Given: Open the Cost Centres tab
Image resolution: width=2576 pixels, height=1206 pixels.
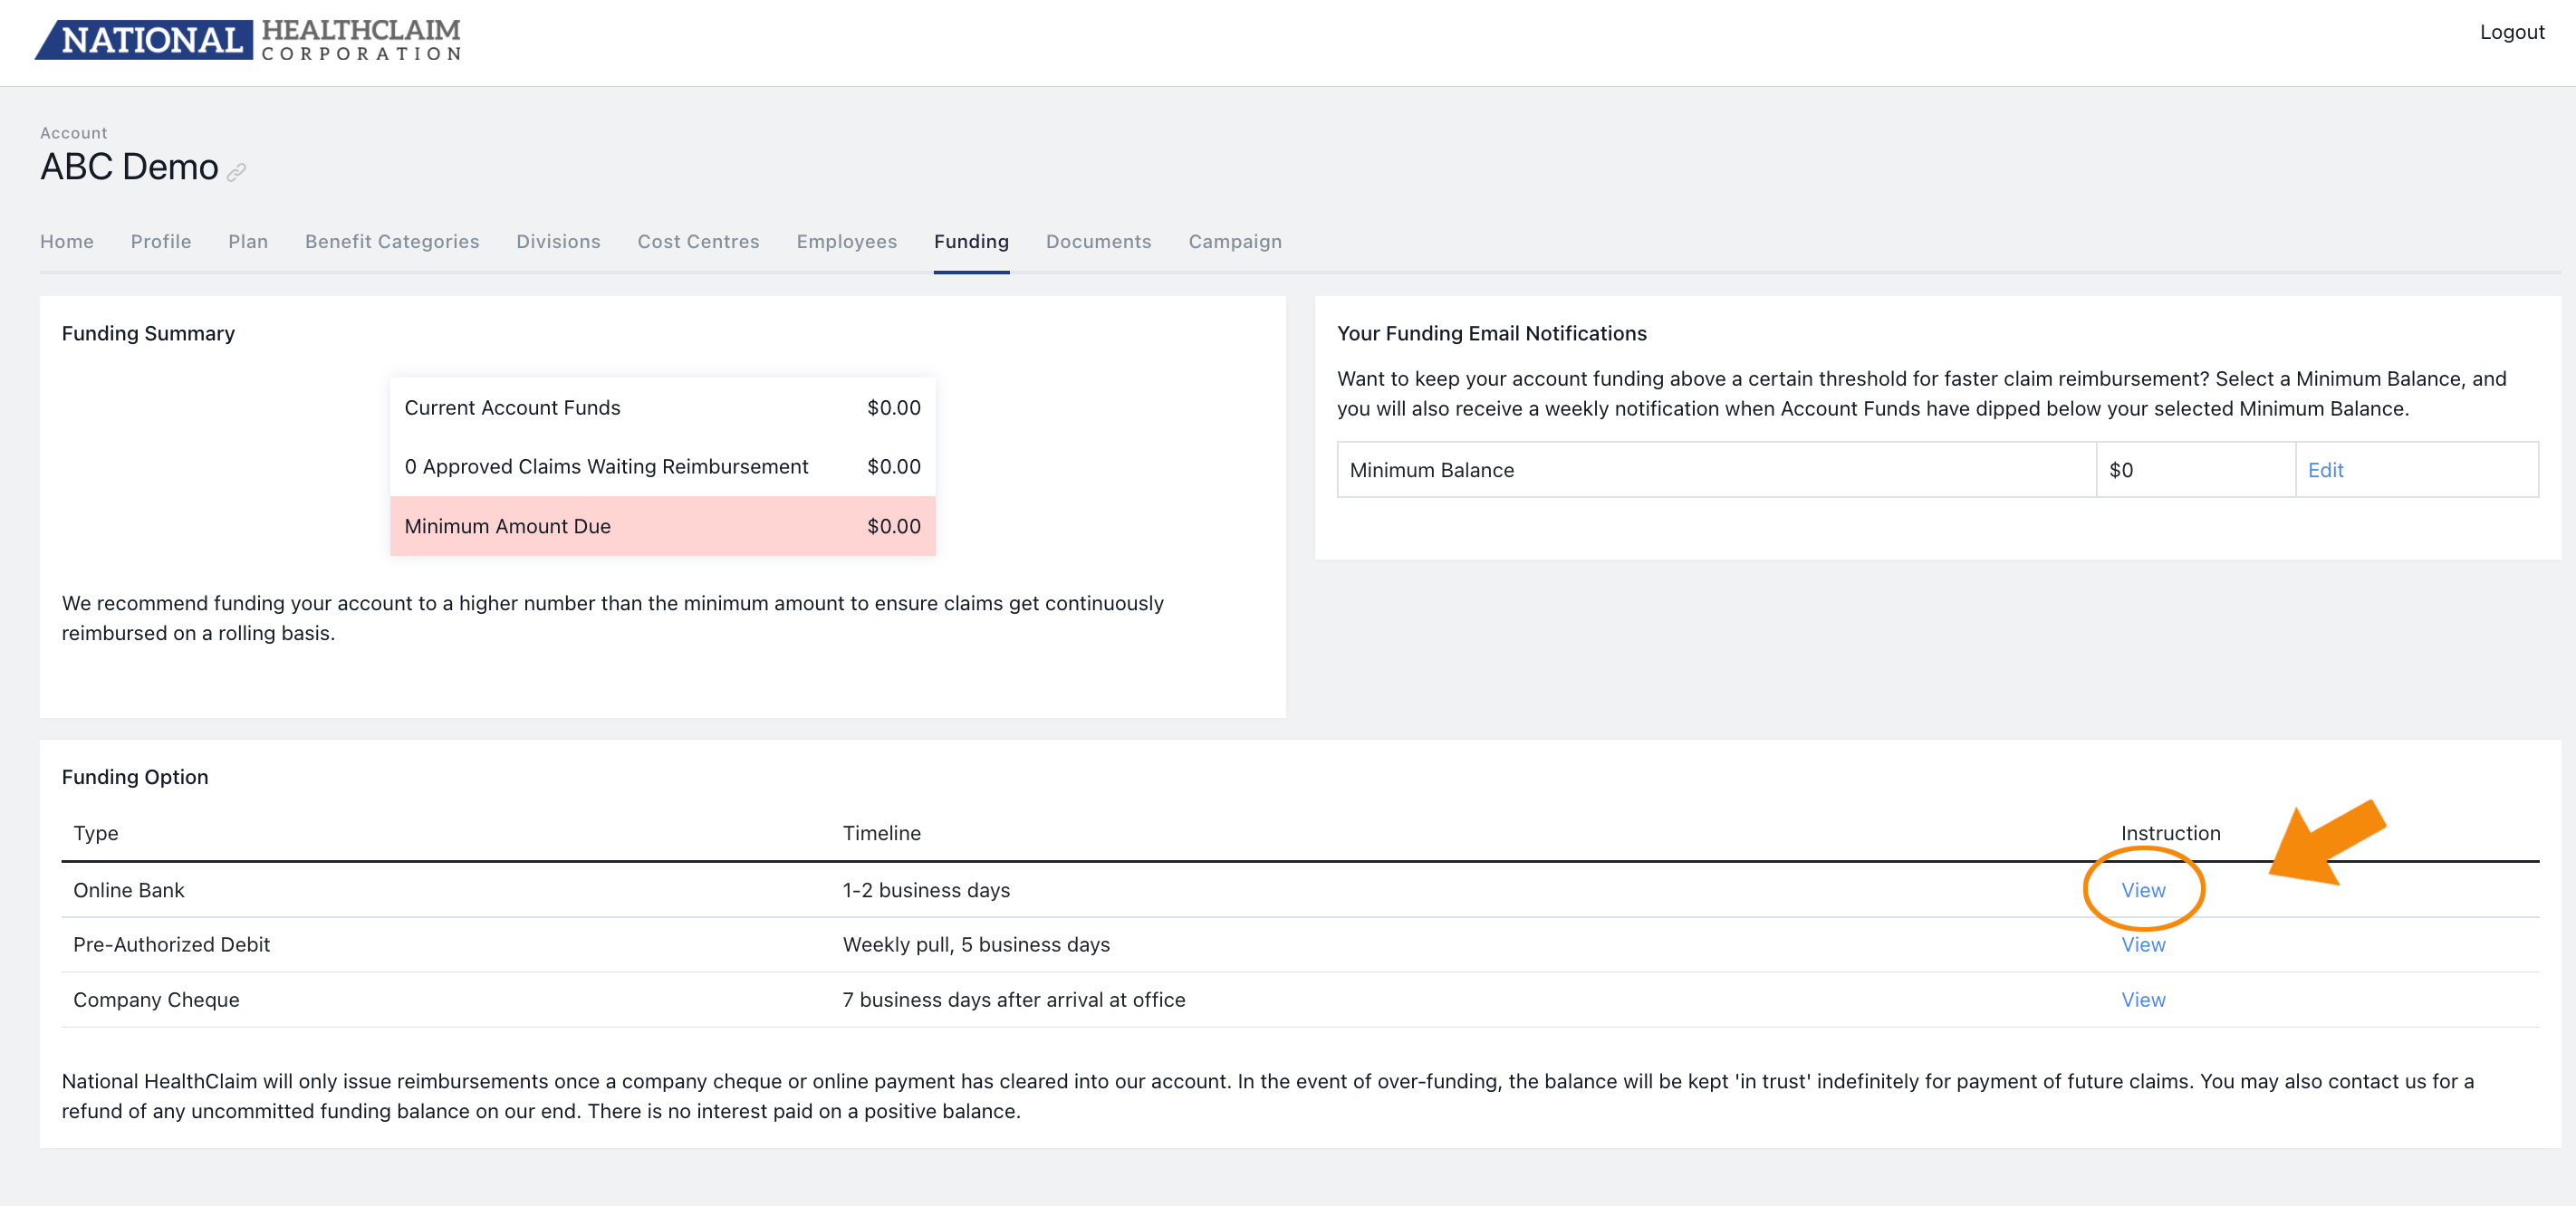Looking at the screenshot, I should tap(698, 241).
